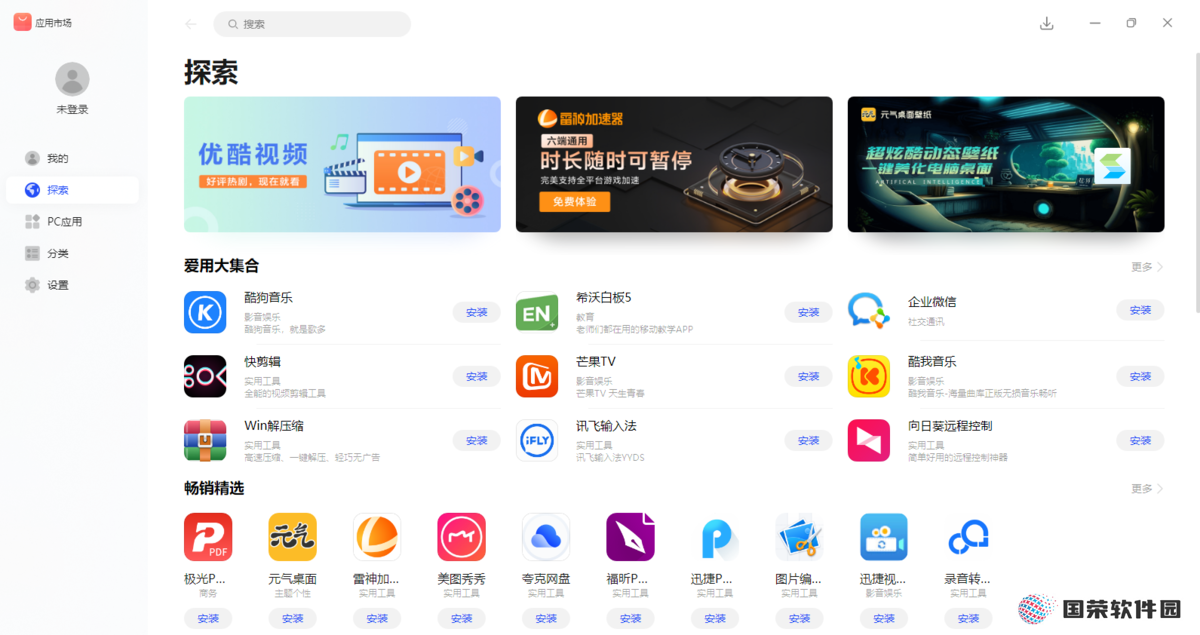Open the 图片编辑 scissors icon
Viewport: 1200px width, 635px height.
pyautogui.click(x=800, y=537)
